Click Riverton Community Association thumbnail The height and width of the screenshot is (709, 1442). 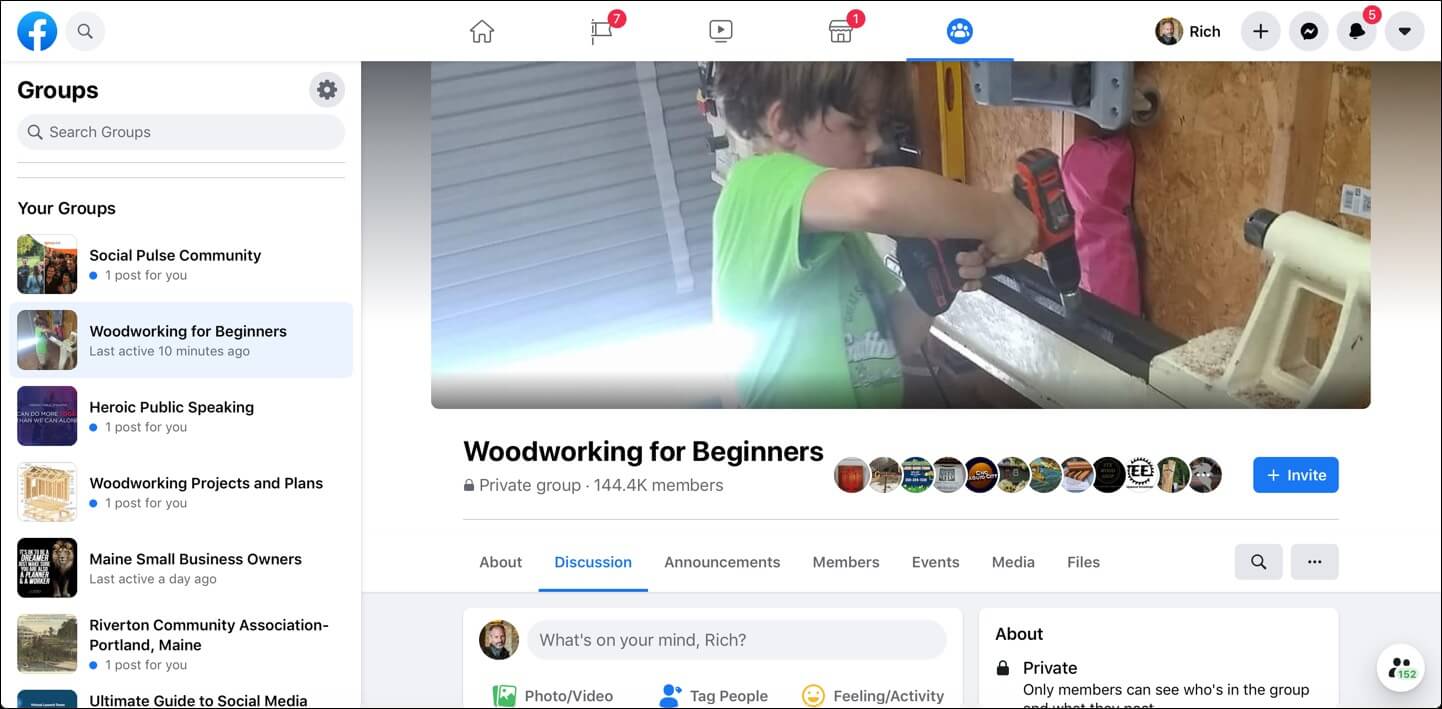click(x=47, y=644)
